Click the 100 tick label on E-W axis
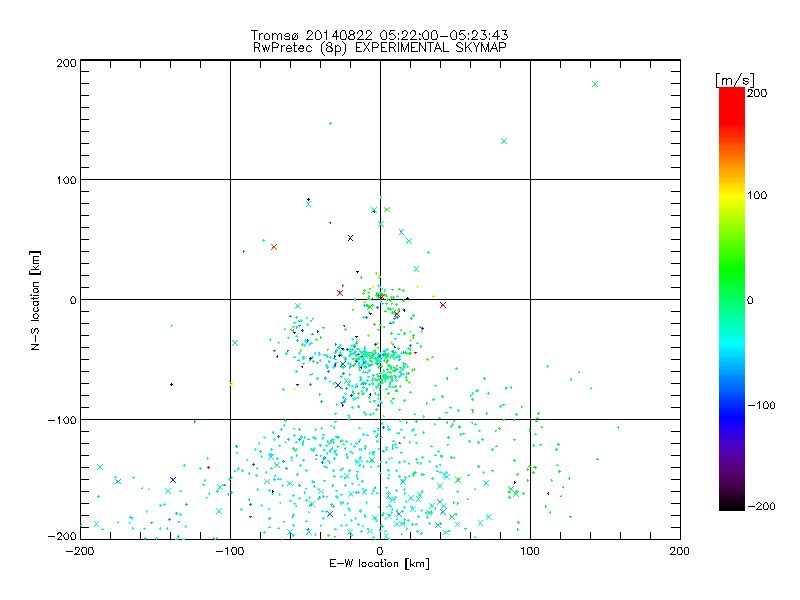Screen dimensions: 800x600 (530, 551)
